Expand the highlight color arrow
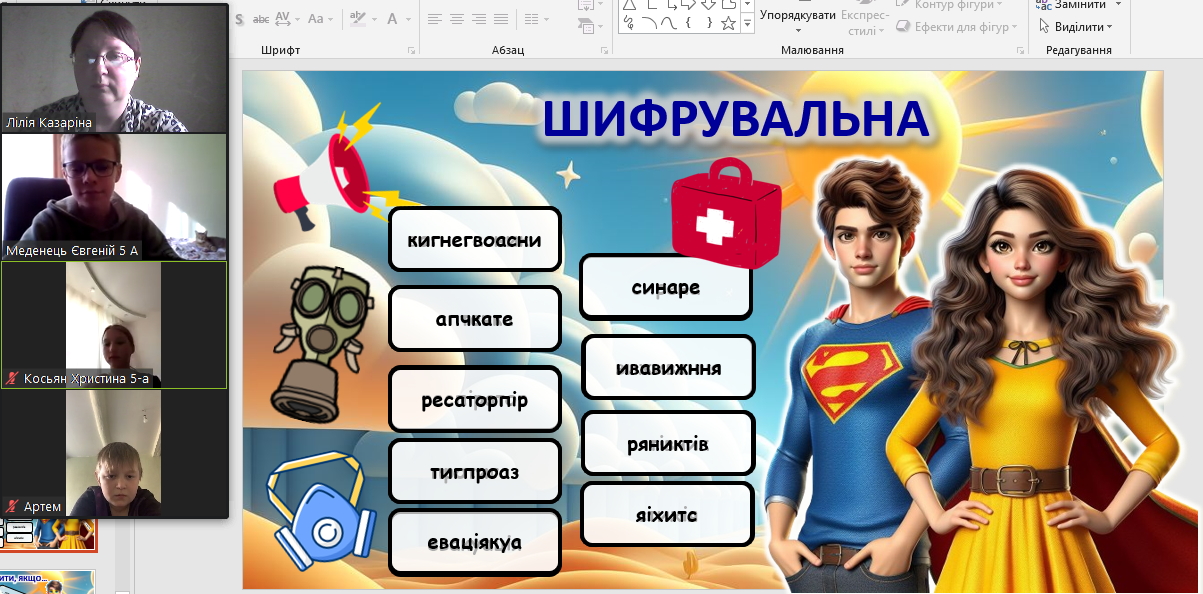 coord(372,18)
